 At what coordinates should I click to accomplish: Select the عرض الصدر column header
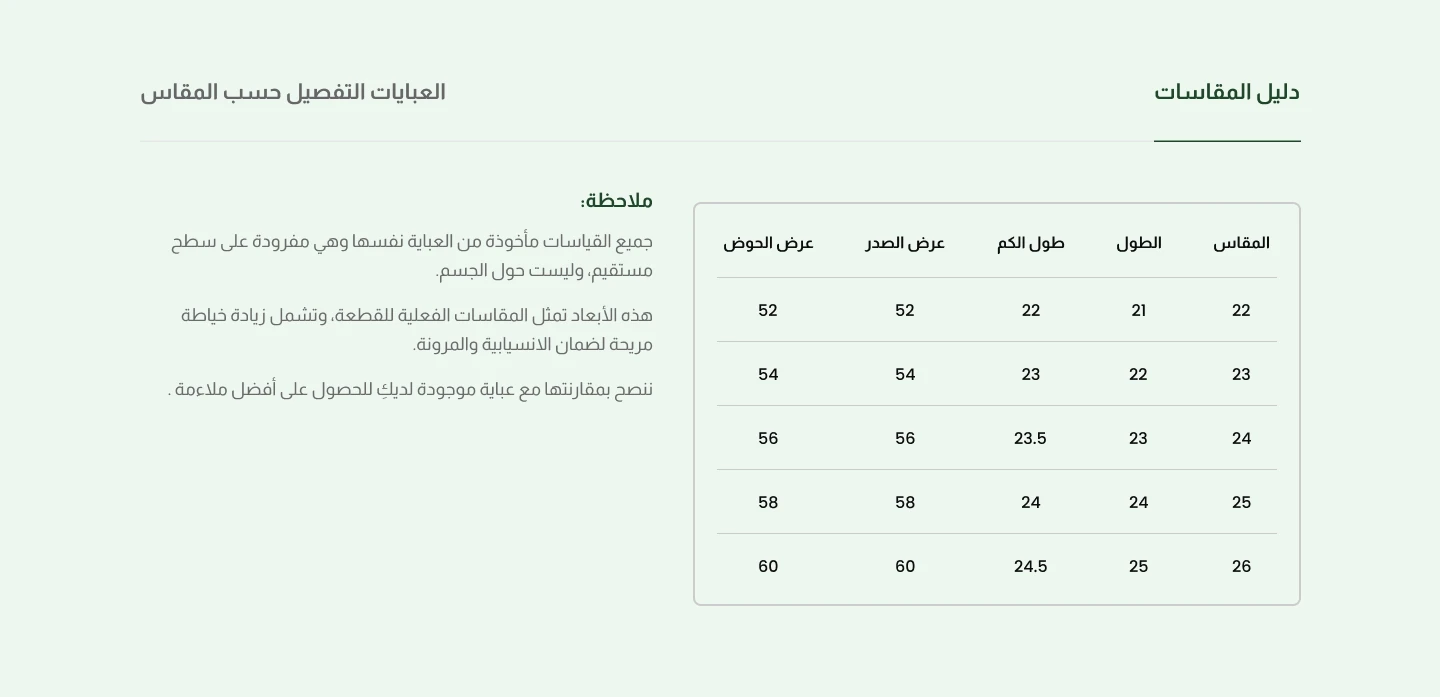tap(905, 243)
